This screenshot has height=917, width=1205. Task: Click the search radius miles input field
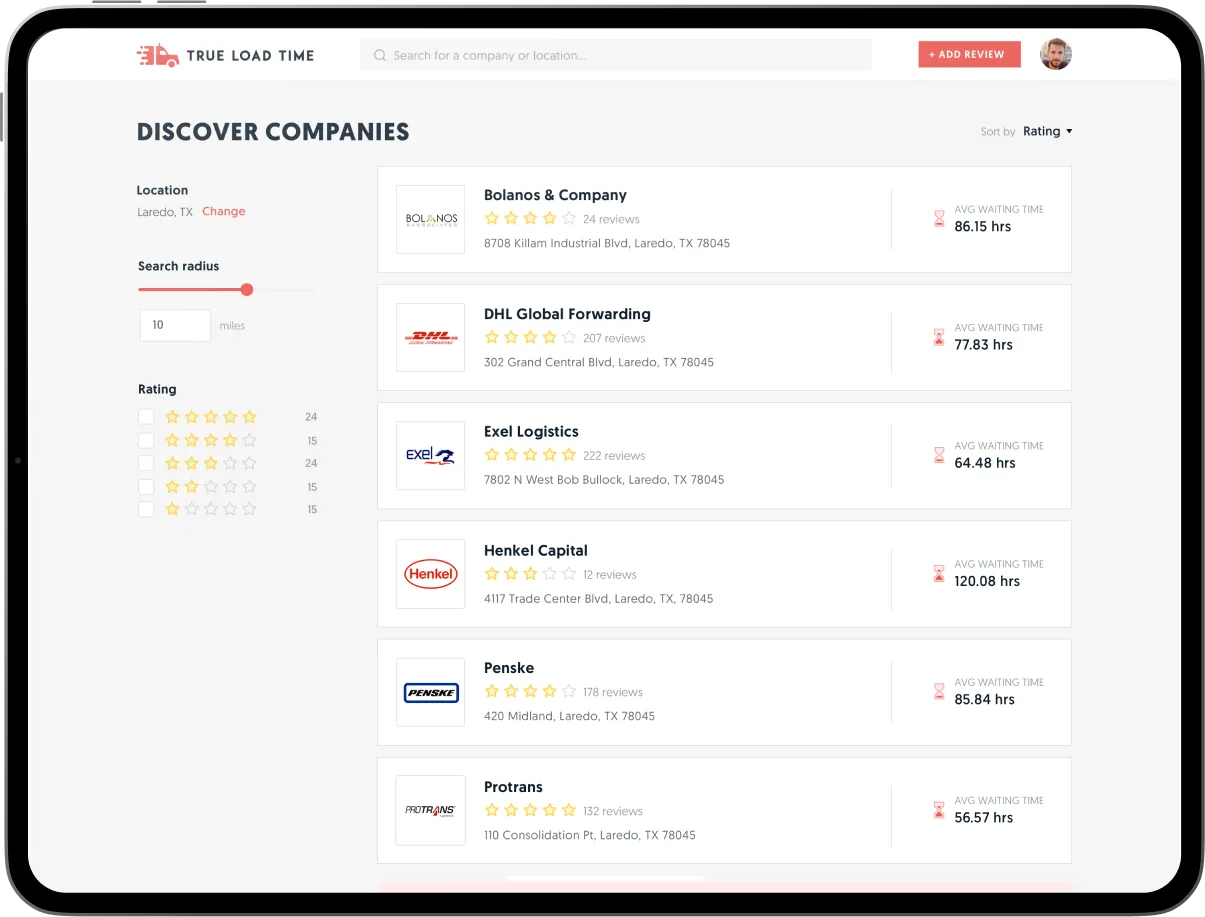(175, 325)
